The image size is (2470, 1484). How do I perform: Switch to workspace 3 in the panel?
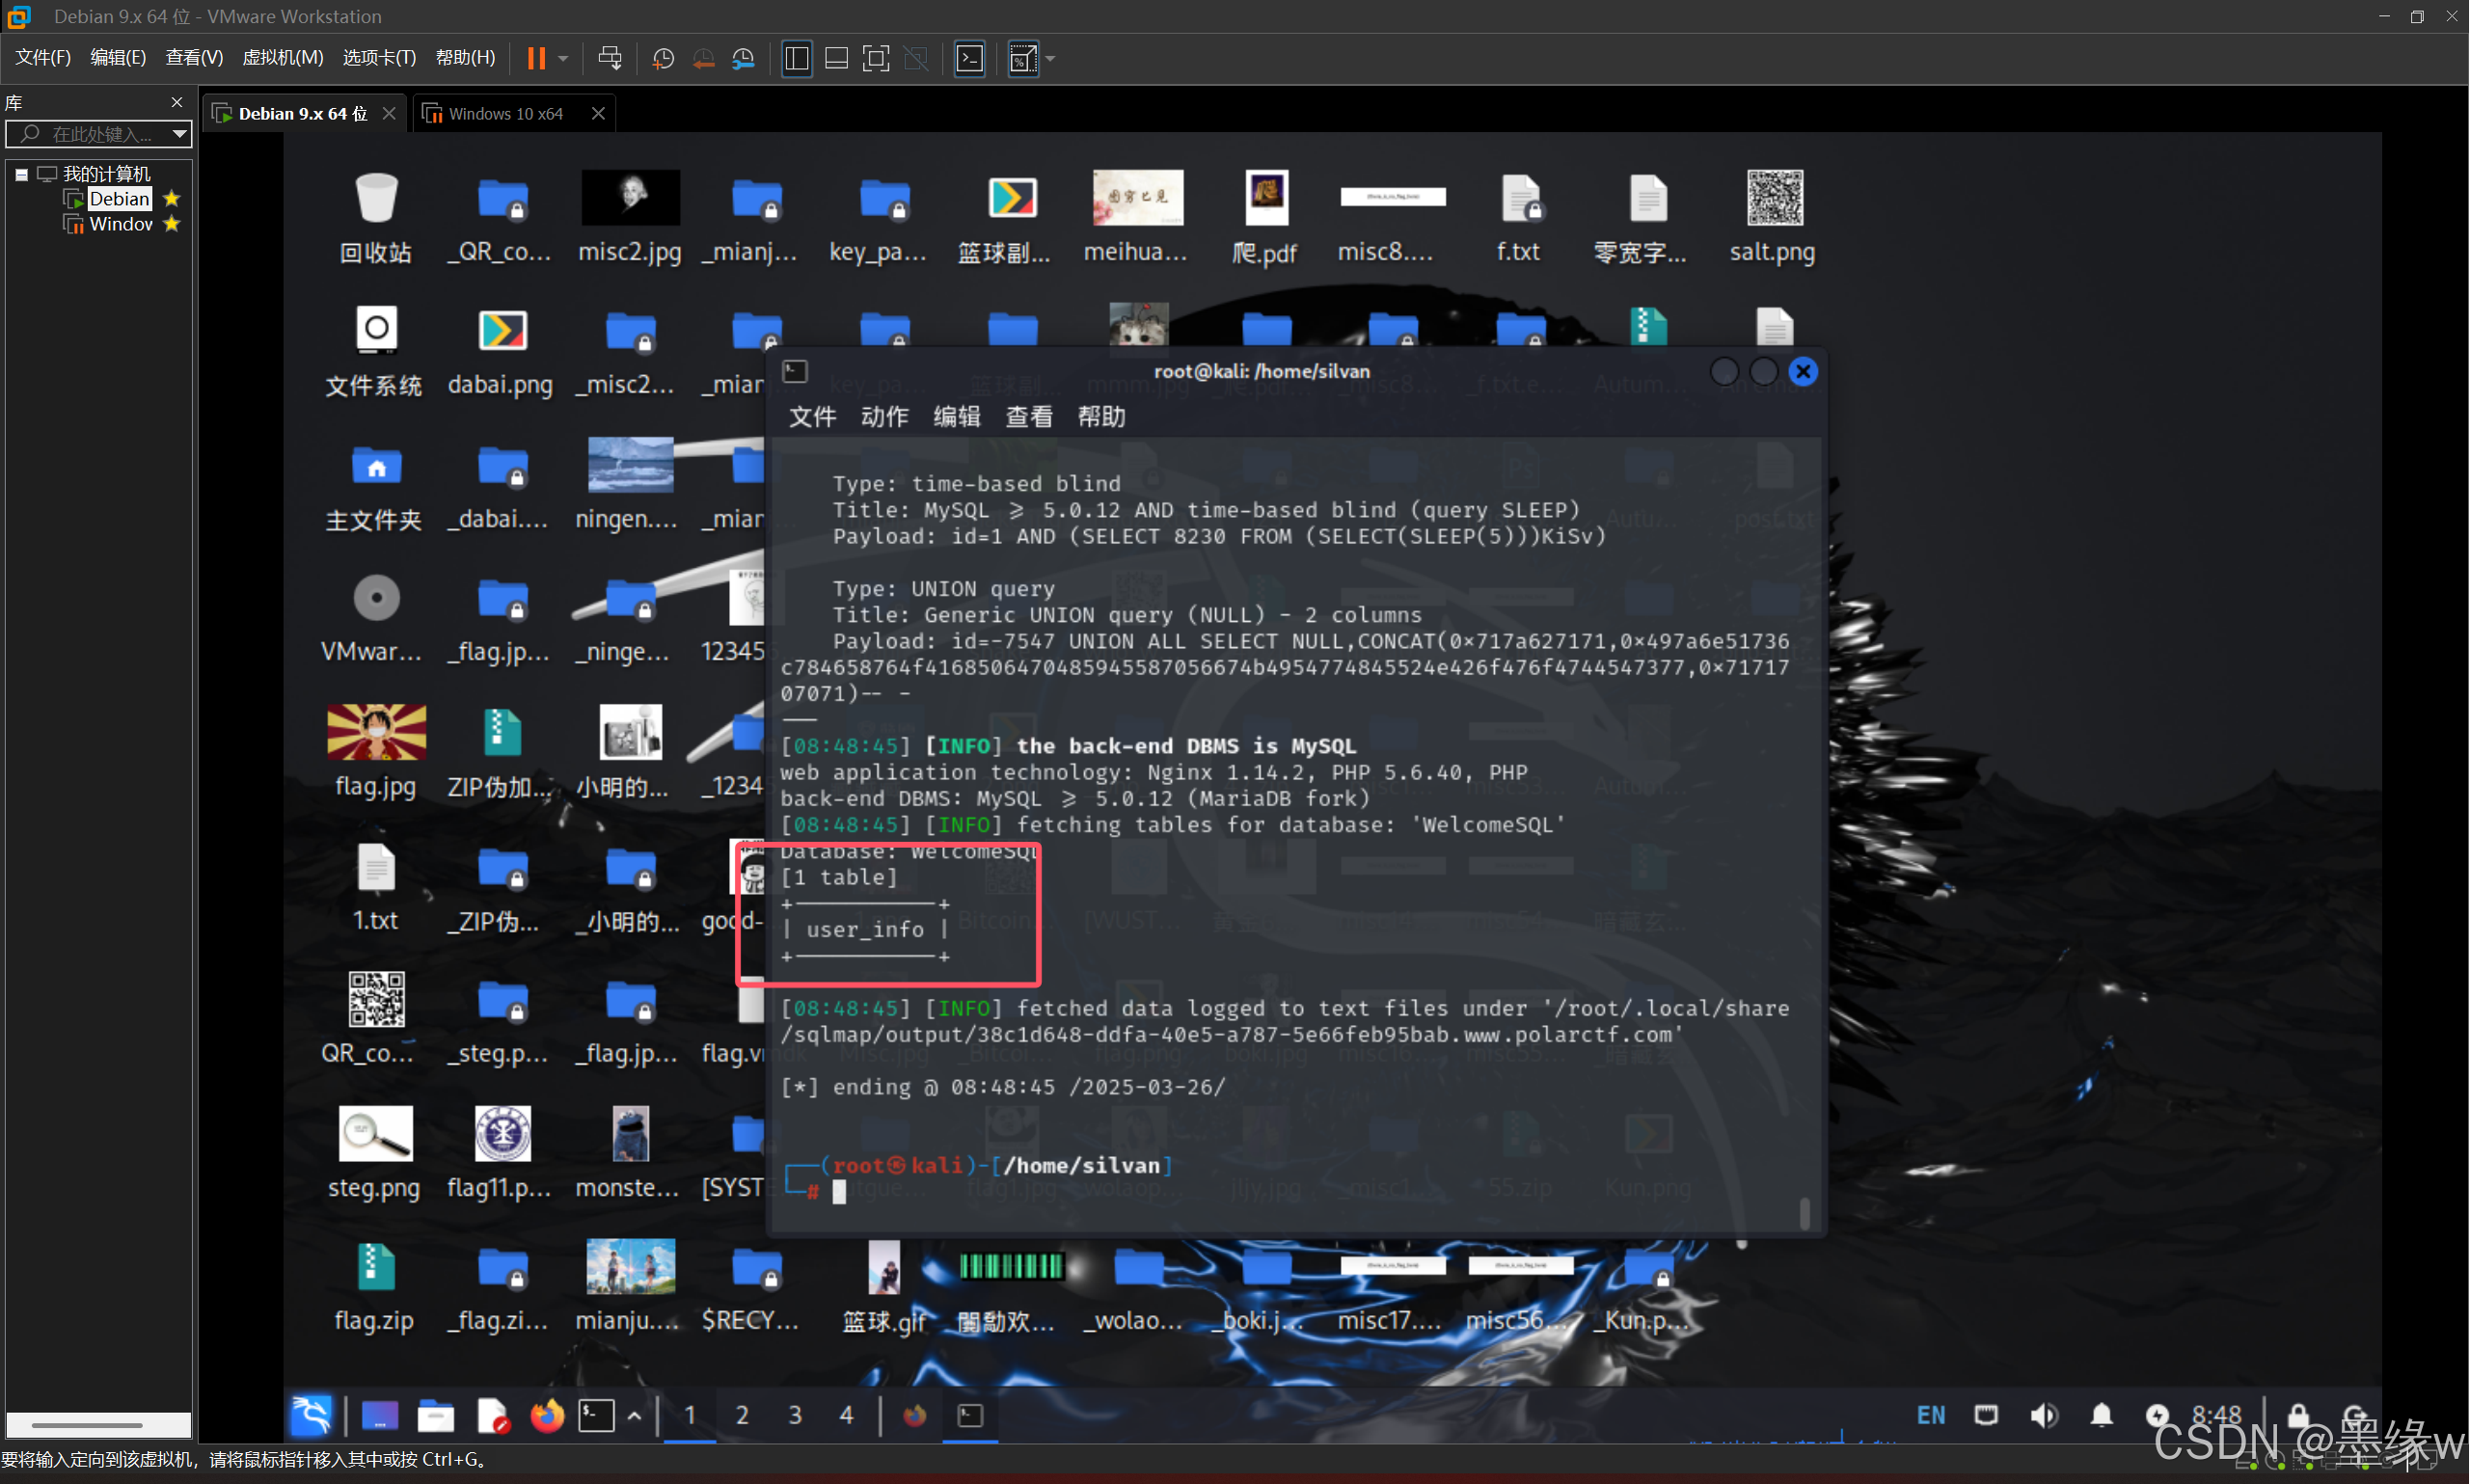click(x=794, y=1414)
